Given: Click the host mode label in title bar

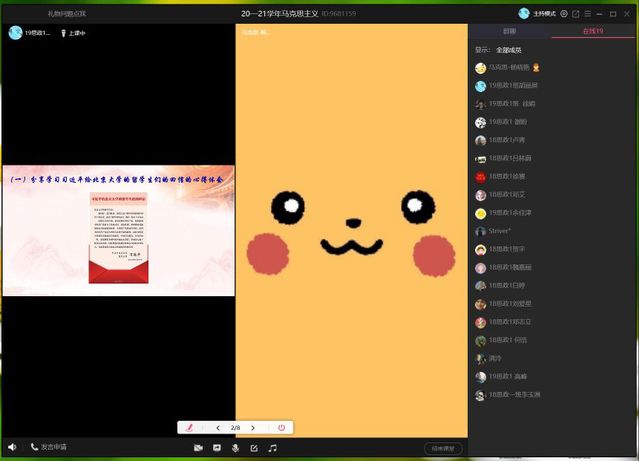Looking at the screenshot, I should tap(544, 14).
